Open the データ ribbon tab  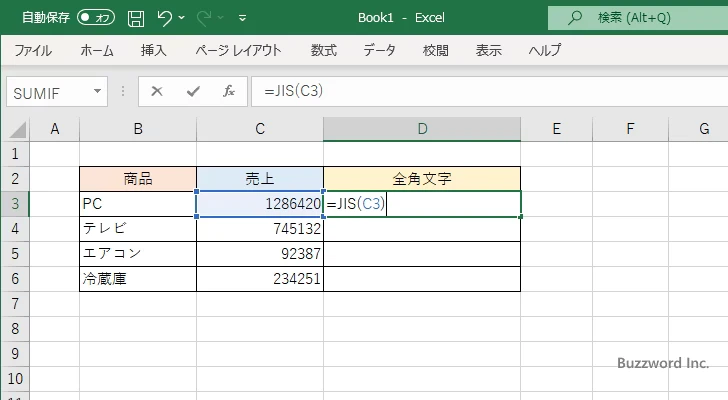click(x=379, y=50)
